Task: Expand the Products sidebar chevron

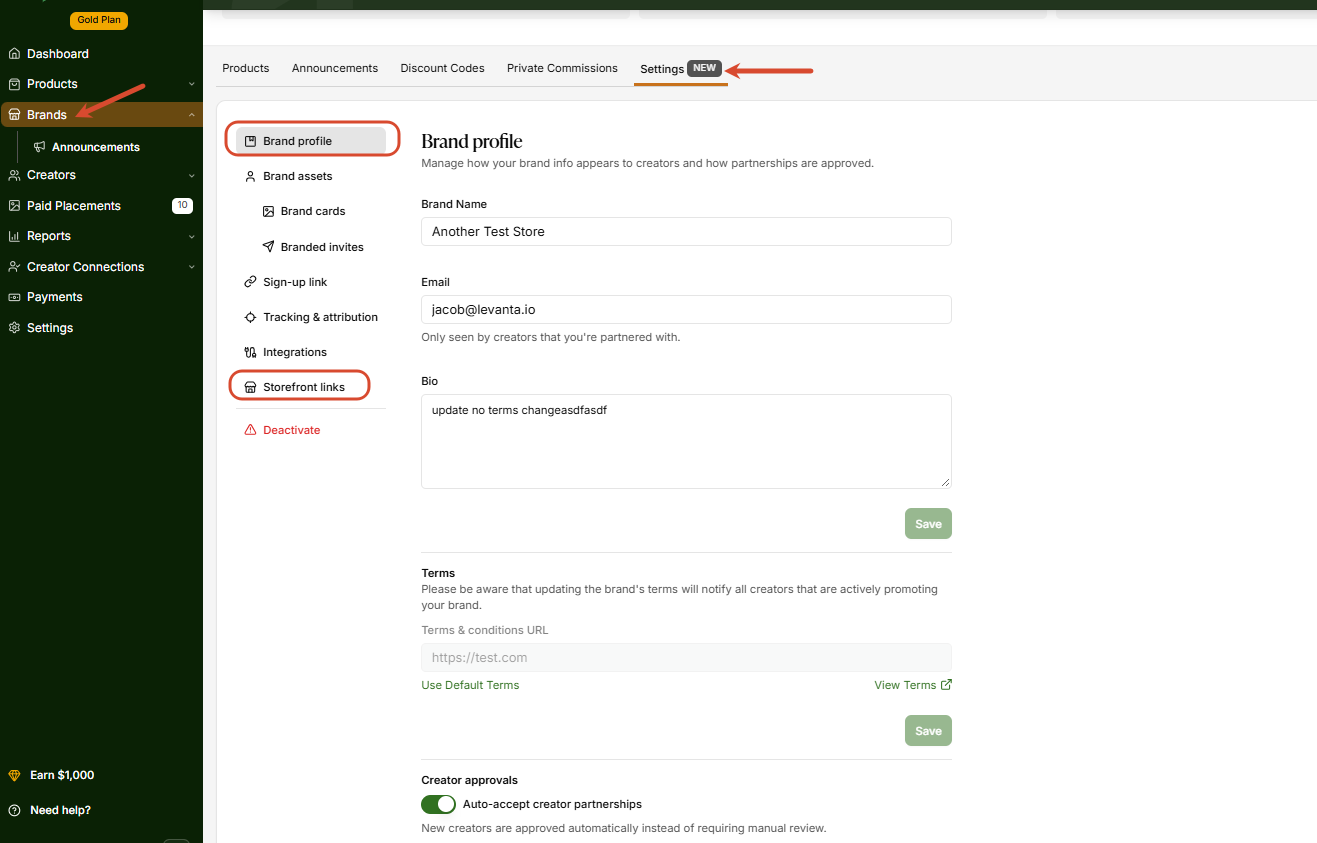Action: [191, 84]
